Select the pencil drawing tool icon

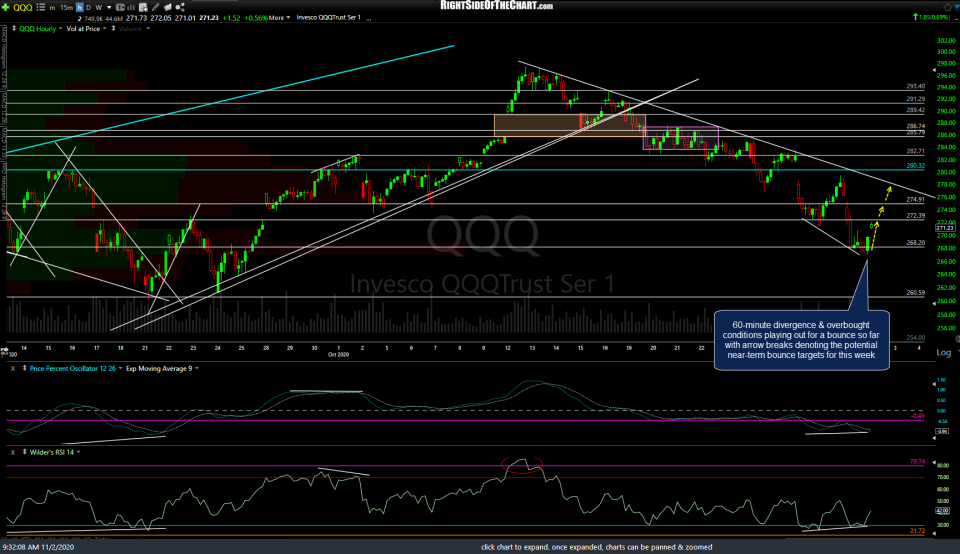(x=156, y=7)
